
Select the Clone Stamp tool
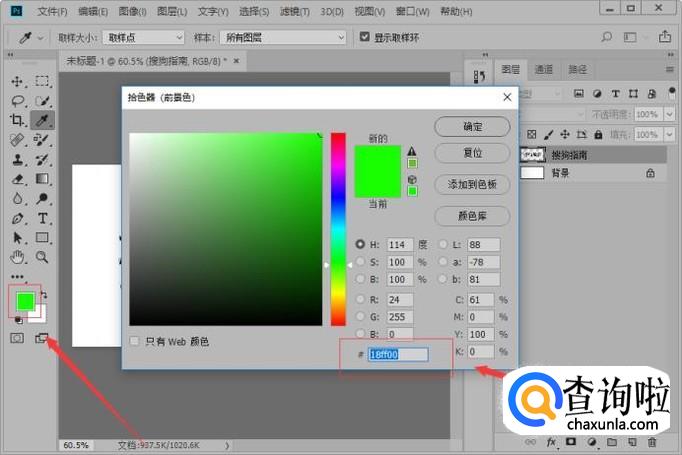pyautogui.click(x=17, y=160)
